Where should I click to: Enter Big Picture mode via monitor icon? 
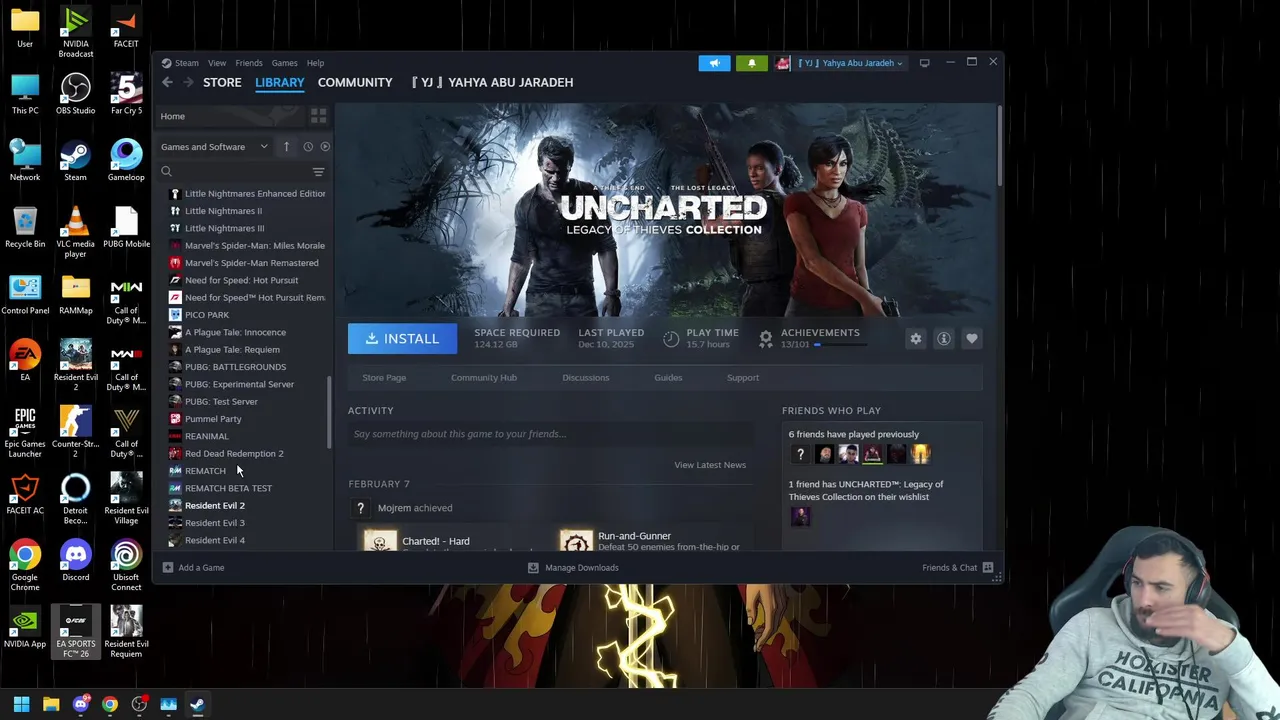(924, 63)
